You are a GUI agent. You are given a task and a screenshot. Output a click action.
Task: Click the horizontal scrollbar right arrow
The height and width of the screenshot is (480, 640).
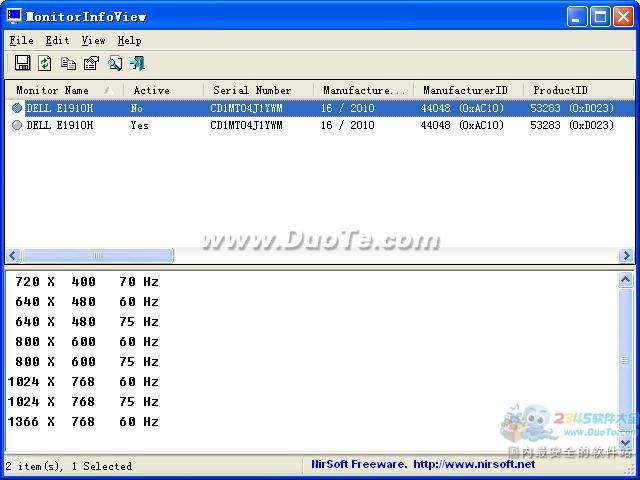626,256
